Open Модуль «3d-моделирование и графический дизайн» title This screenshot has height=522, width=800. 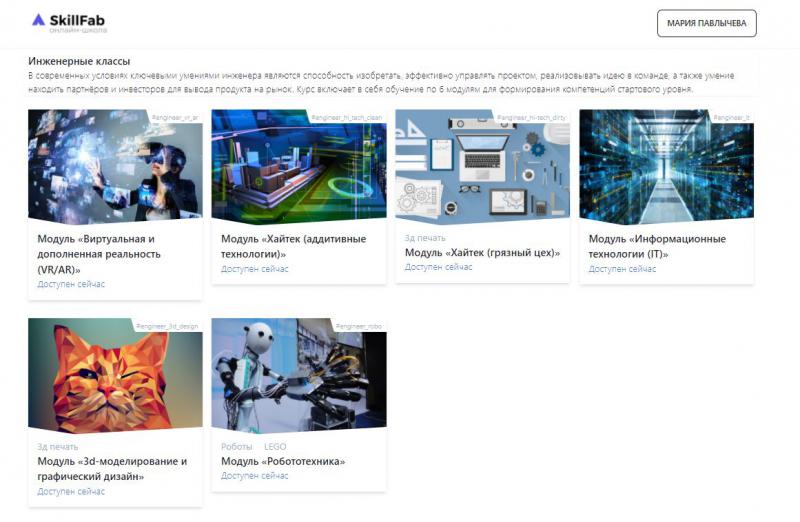pos(112,469)
